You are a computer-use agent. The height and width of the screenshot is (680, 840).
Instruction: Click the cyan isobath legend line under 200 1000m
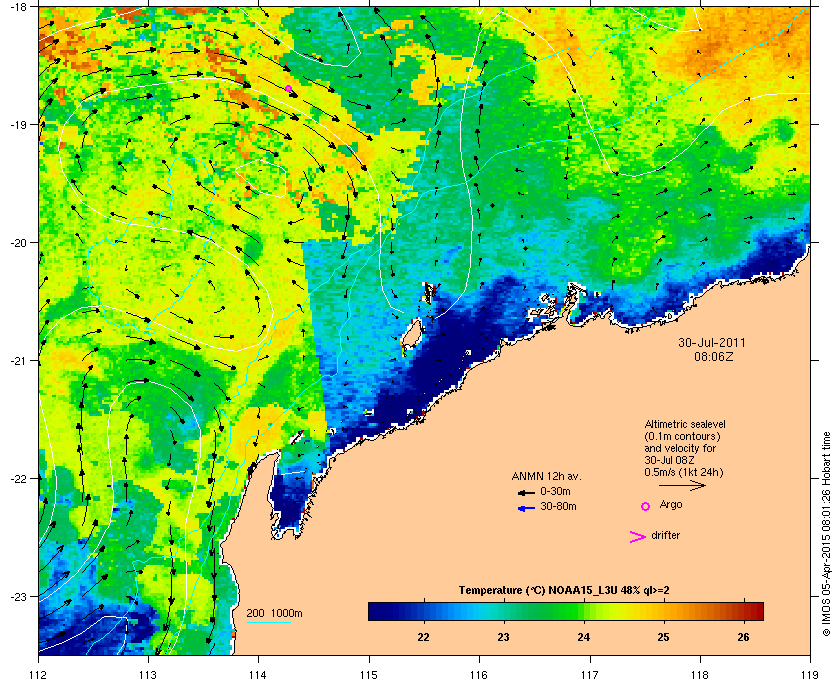pyautogui.click(x=268, y=622)
